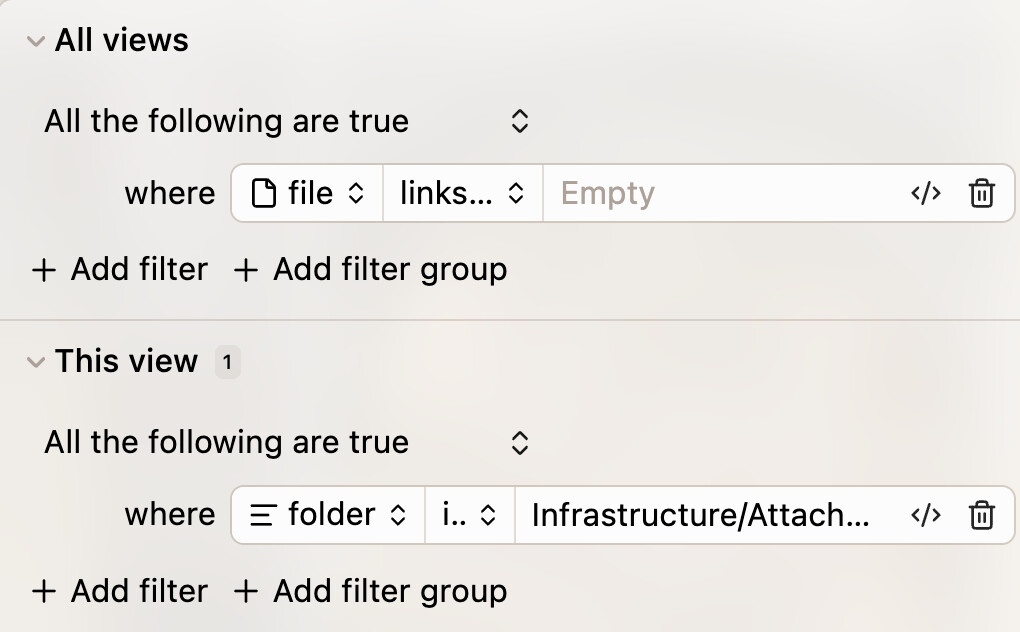Click plus icon beside This view Add filter group

point(245,591)
